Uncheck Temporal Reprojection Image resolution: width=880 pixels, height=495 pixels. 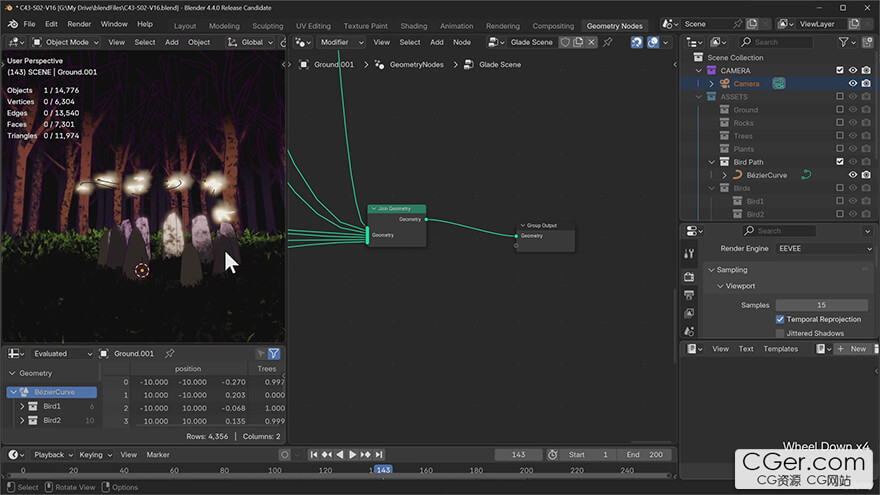pos(780,319)
